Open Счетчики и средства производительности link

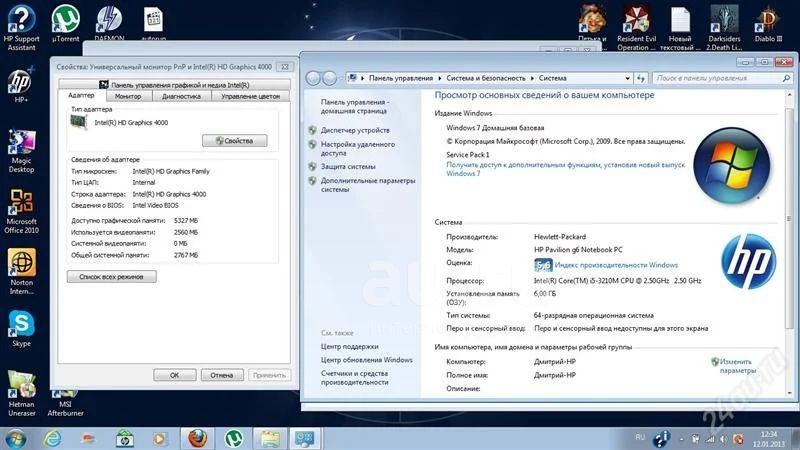point(355,378)
